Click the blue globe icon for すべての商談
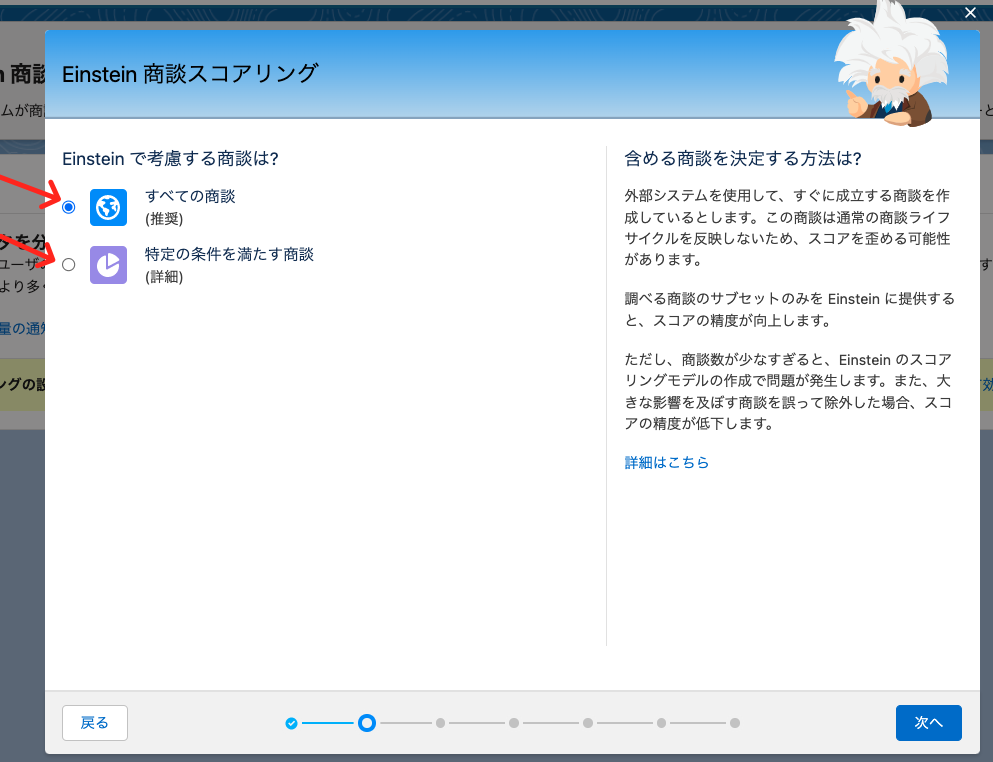This screenshot has width=993, height=762. [x=108, y=207]
